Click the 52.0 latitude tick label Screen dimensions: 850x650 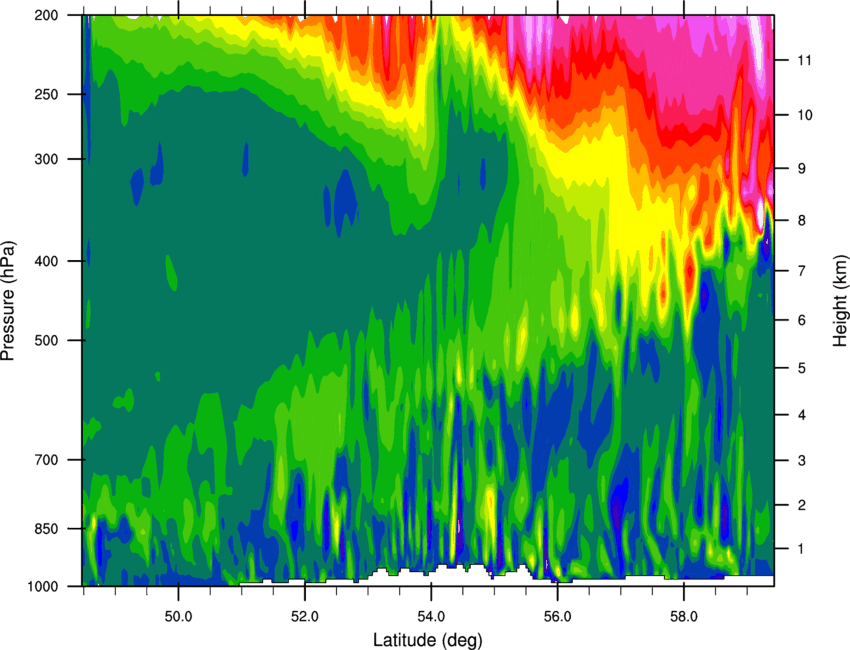(305, 617)
